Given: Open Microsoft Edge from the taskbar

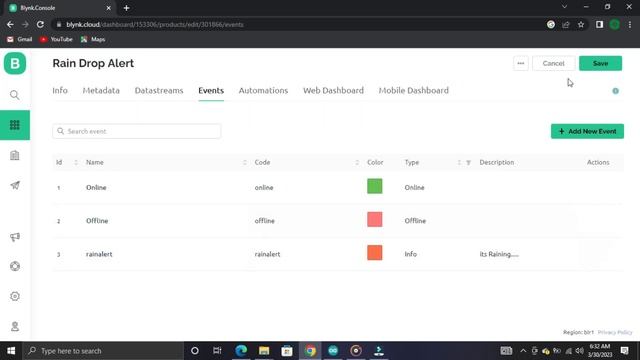Looking at the screenshot, I should click(x=241, y=351).
